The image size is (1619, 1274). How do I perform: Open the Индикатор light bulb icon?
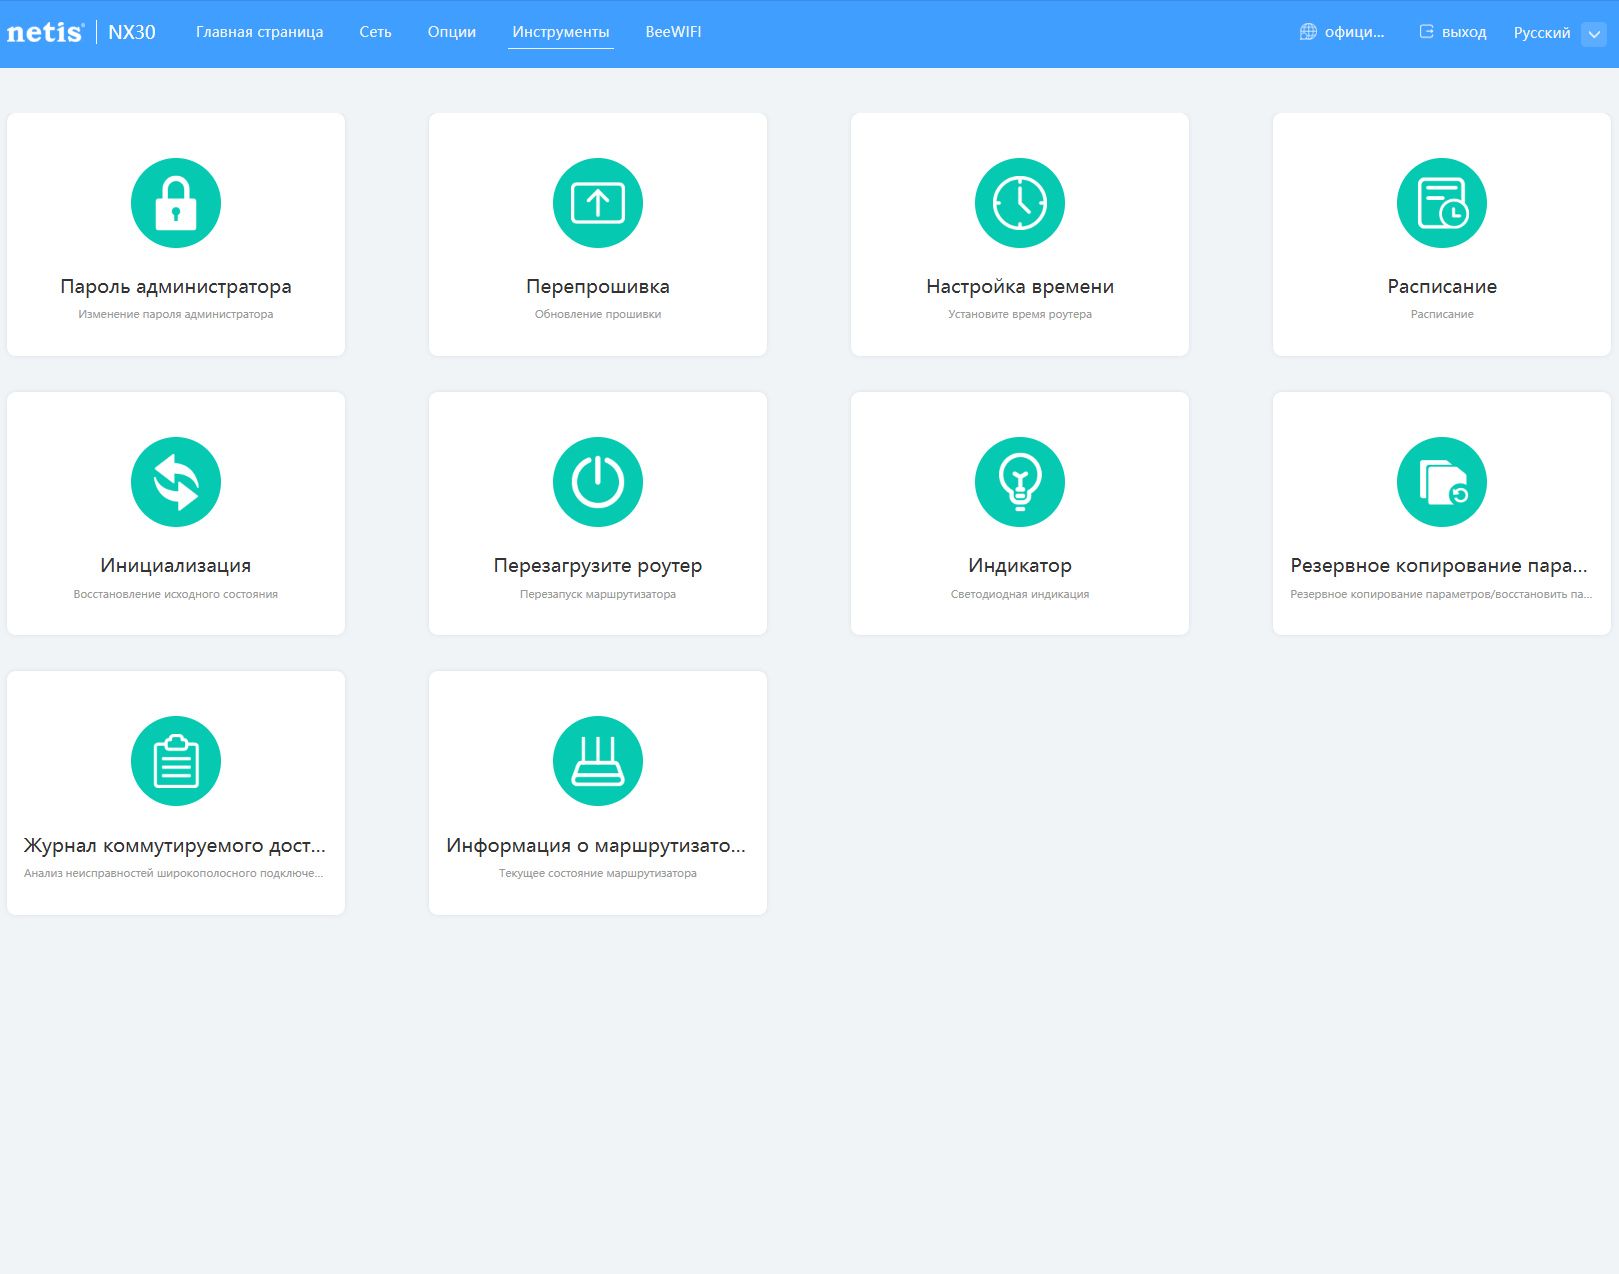(x=1020, y=482)
